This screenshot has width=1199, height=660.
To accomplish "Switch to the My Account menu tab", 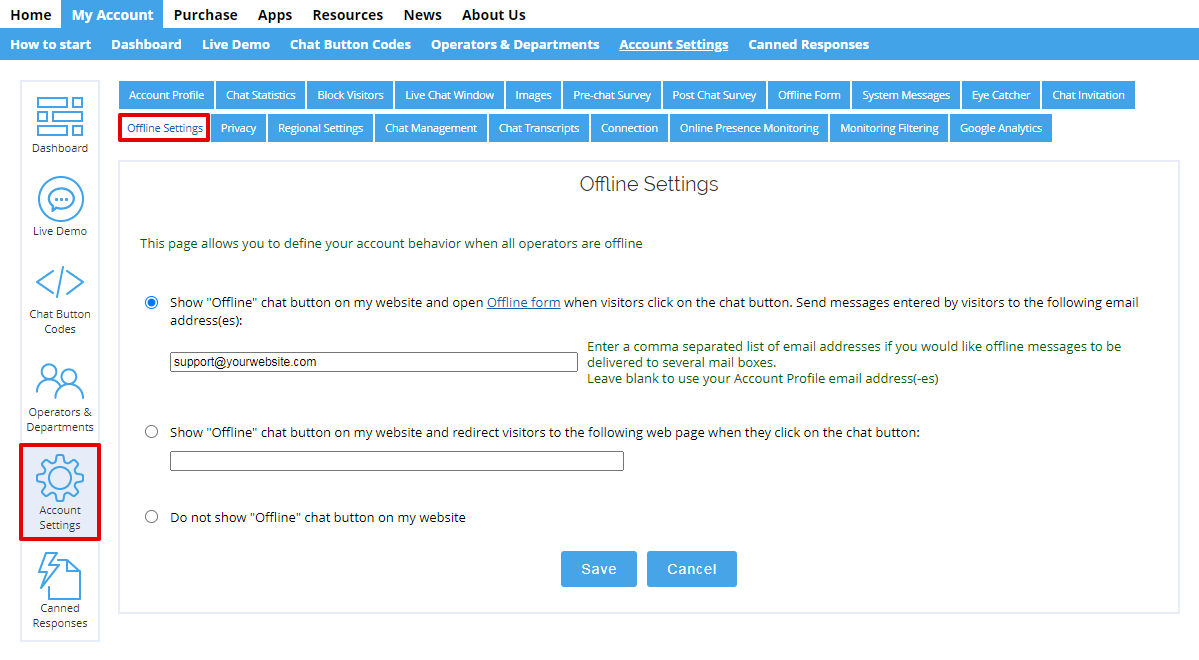I will pyautogui.click(x=111, y=14).
